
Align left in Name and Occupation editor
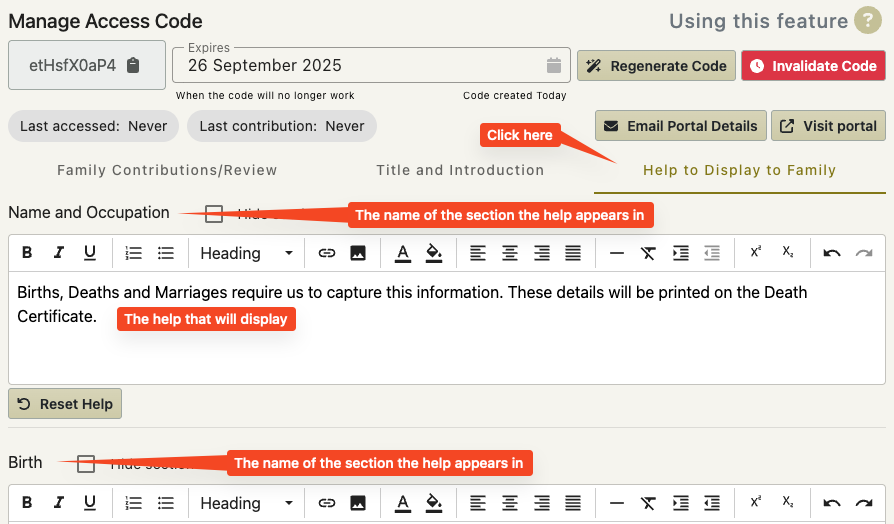pyautogui.click(x=478, y=253)
